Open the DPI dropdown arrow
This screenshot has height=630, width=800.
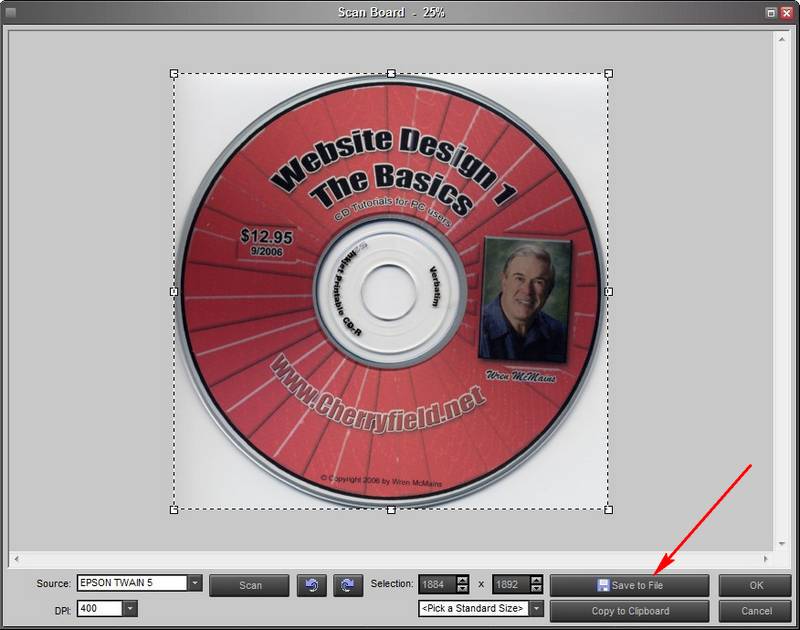(x=130, y=608)
